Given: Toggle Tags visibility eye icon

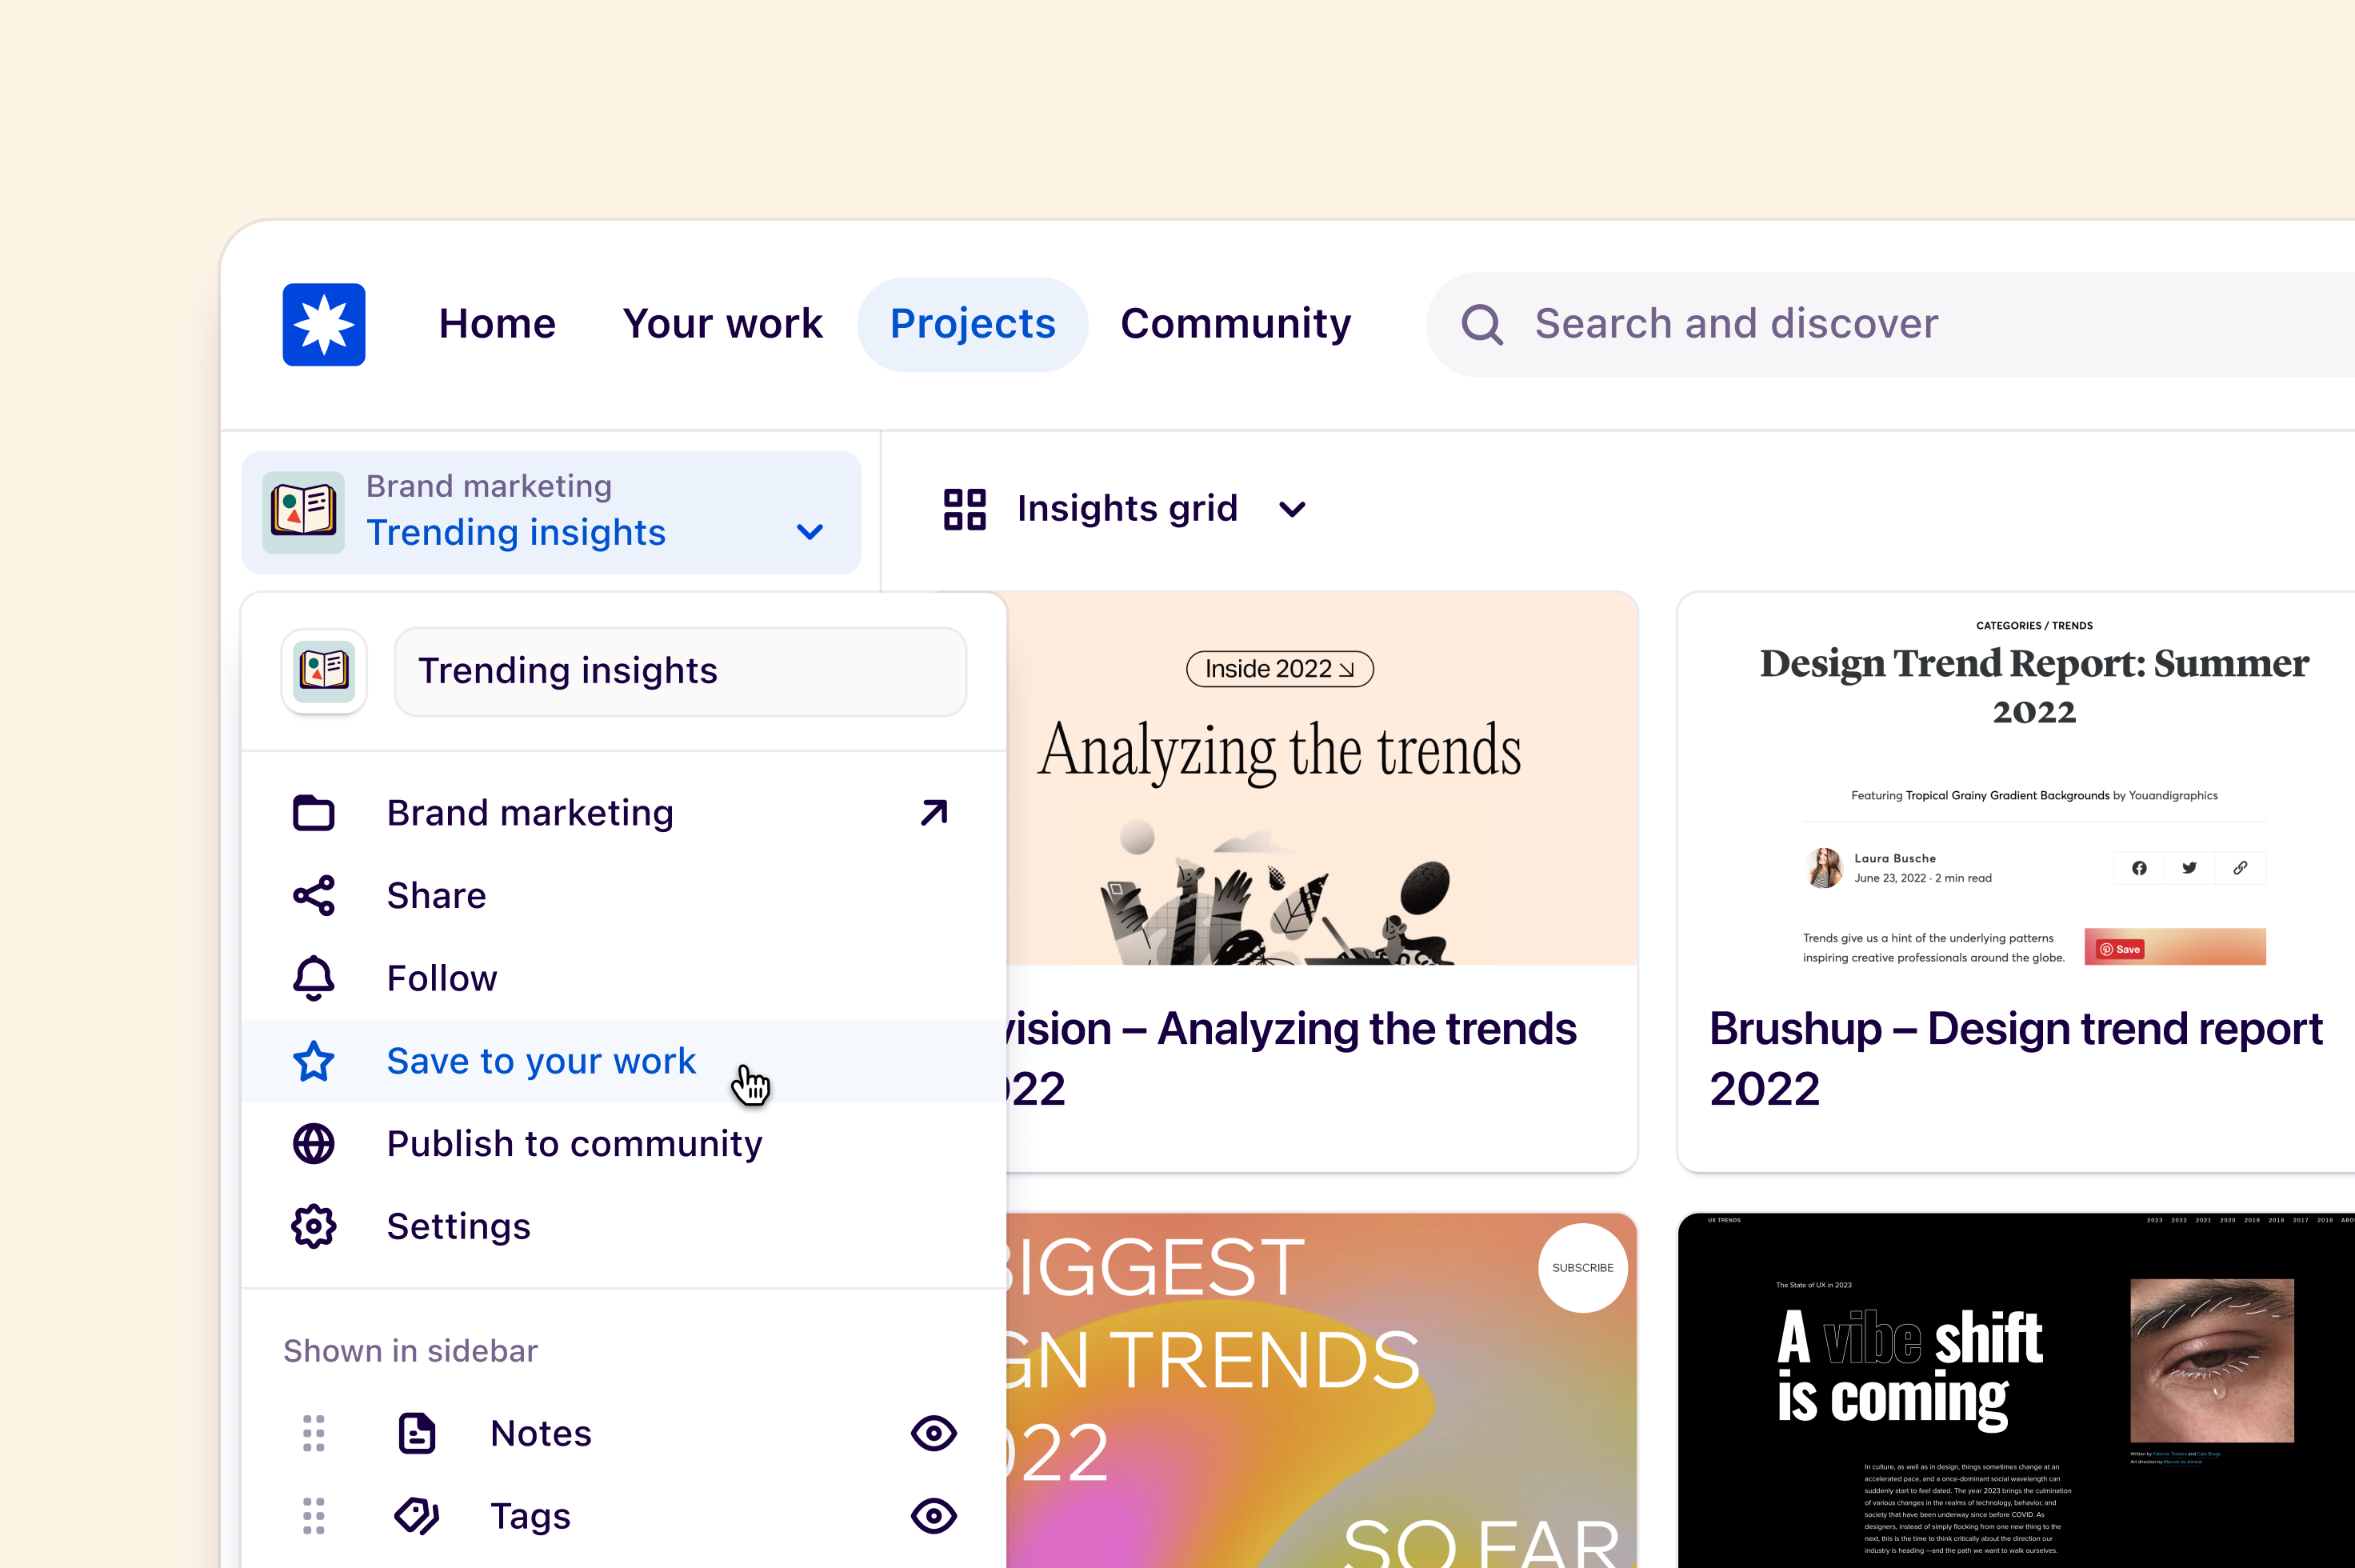Looking at the screenshot, I should coord(933,1516).
